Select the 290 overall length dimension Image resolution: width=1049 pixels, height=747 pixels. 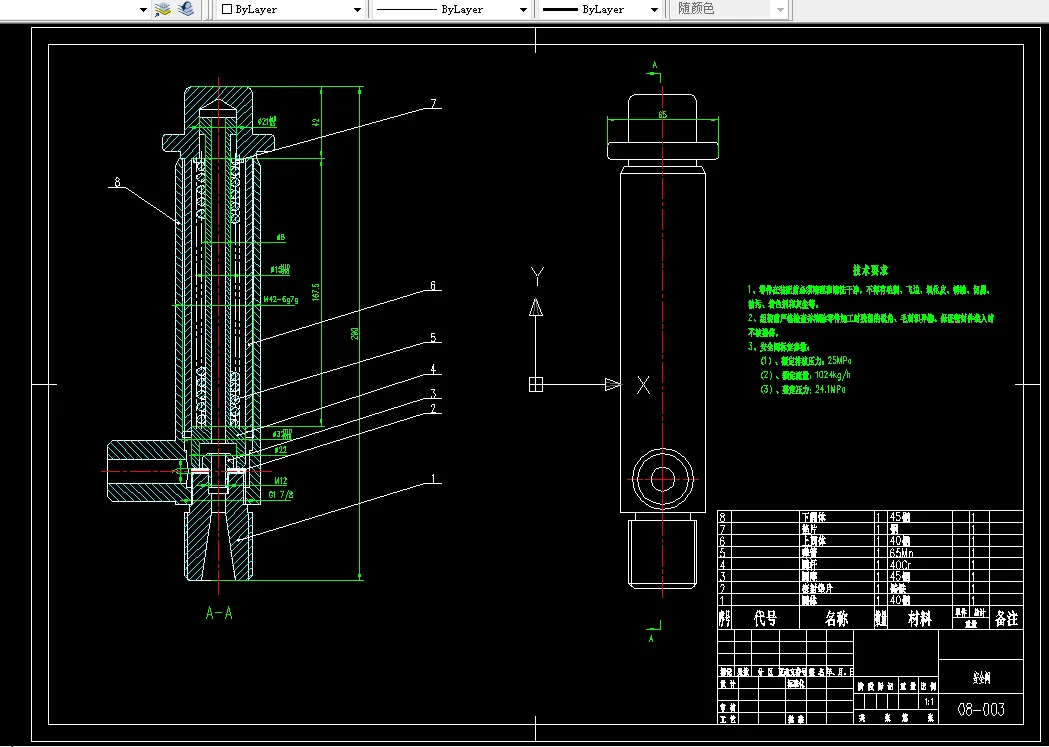354,333
